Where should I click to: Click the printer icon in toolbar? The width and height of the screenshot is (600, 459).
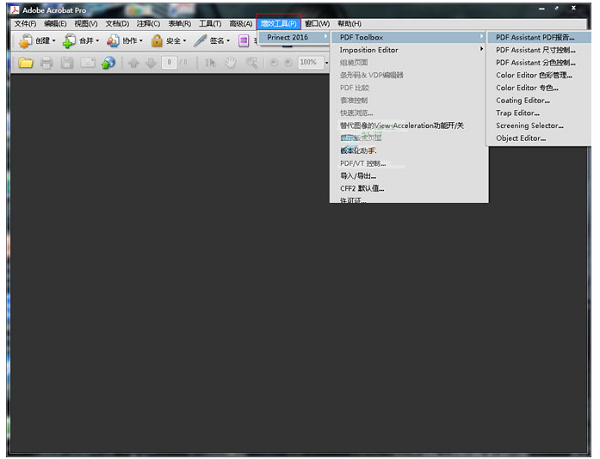[x=46, y=62]
